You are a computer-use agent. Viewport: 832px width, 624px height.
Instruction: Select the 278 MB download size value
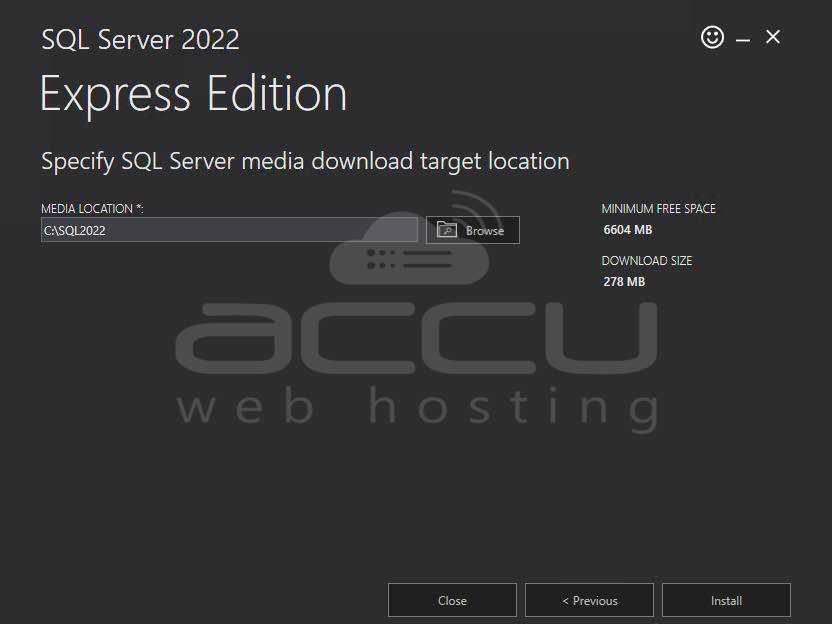click(x=624, y=282)
